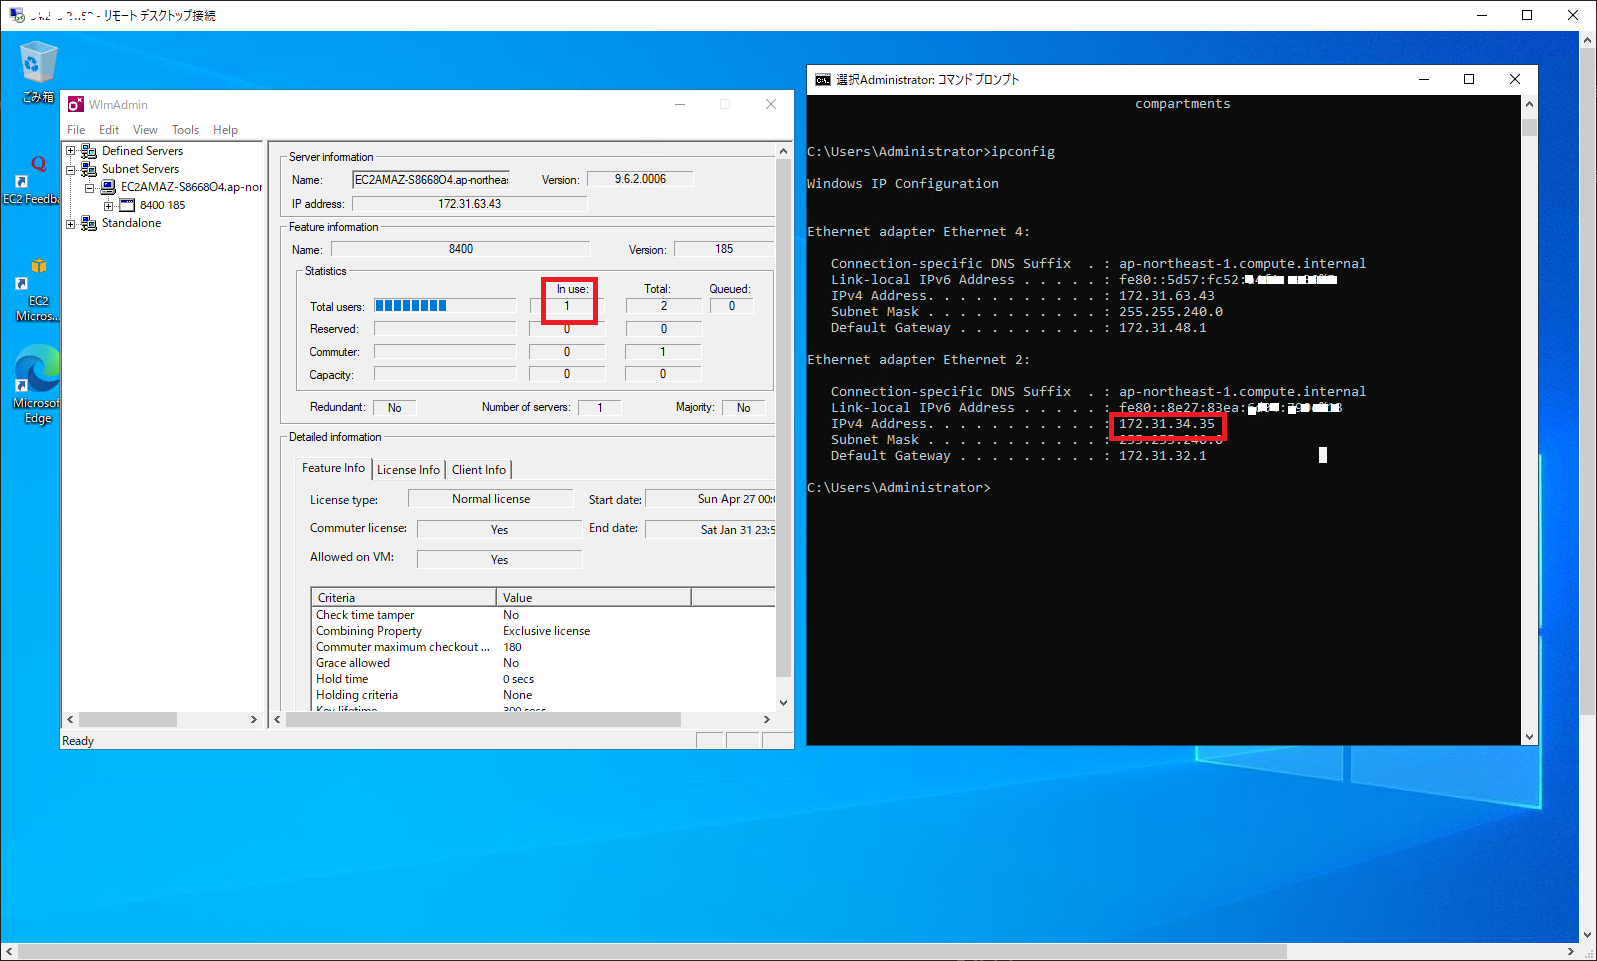Launch Microsoft Edge from the desktop
This screenshot has width=1597, height=961.
[37, 385]
